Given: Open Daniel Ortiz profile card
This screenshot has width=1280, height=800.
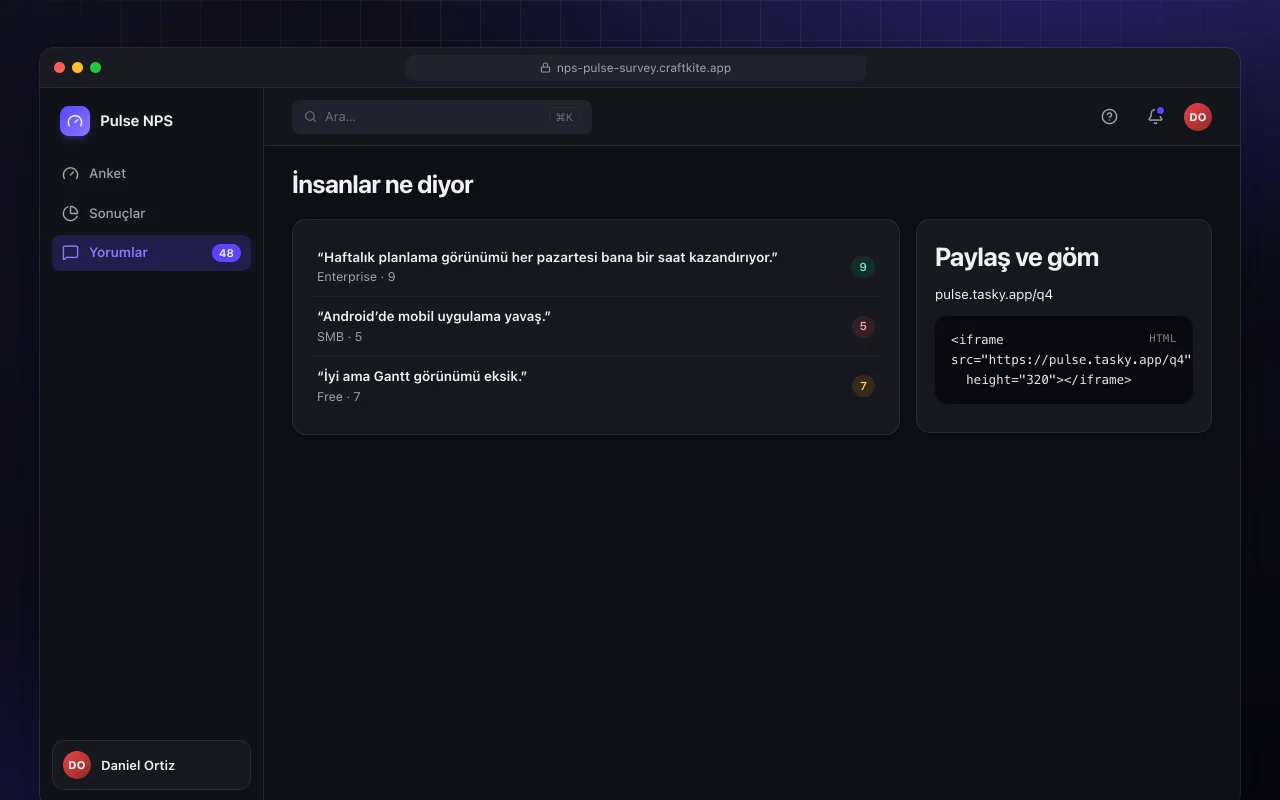Looking at the screenshot, I should point(151,765).
